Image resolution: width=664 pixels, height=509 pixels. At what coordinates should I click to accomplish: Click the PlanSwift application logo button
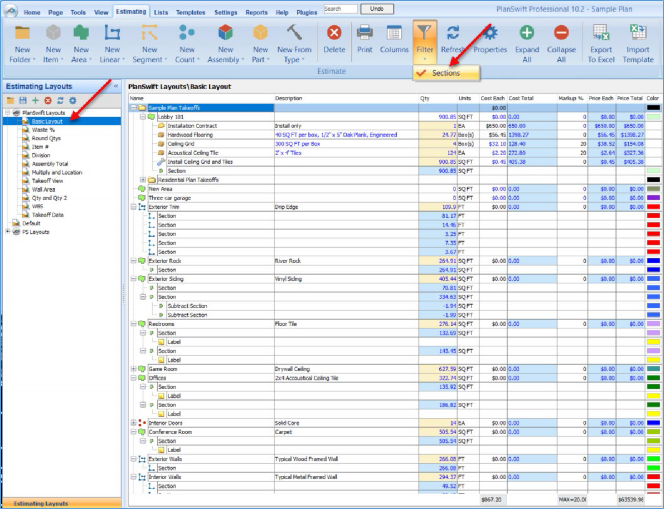click(11, 11)
